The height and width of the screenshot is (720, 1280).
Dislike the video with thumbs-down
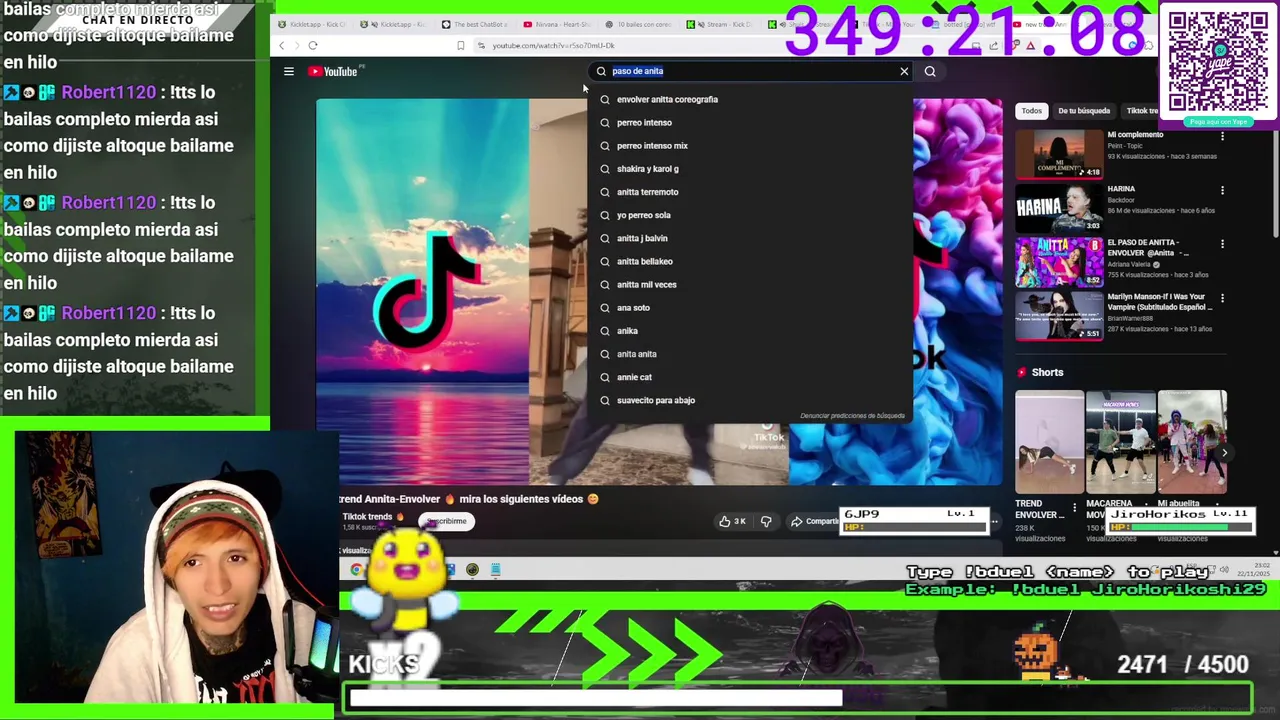(766, 521)
